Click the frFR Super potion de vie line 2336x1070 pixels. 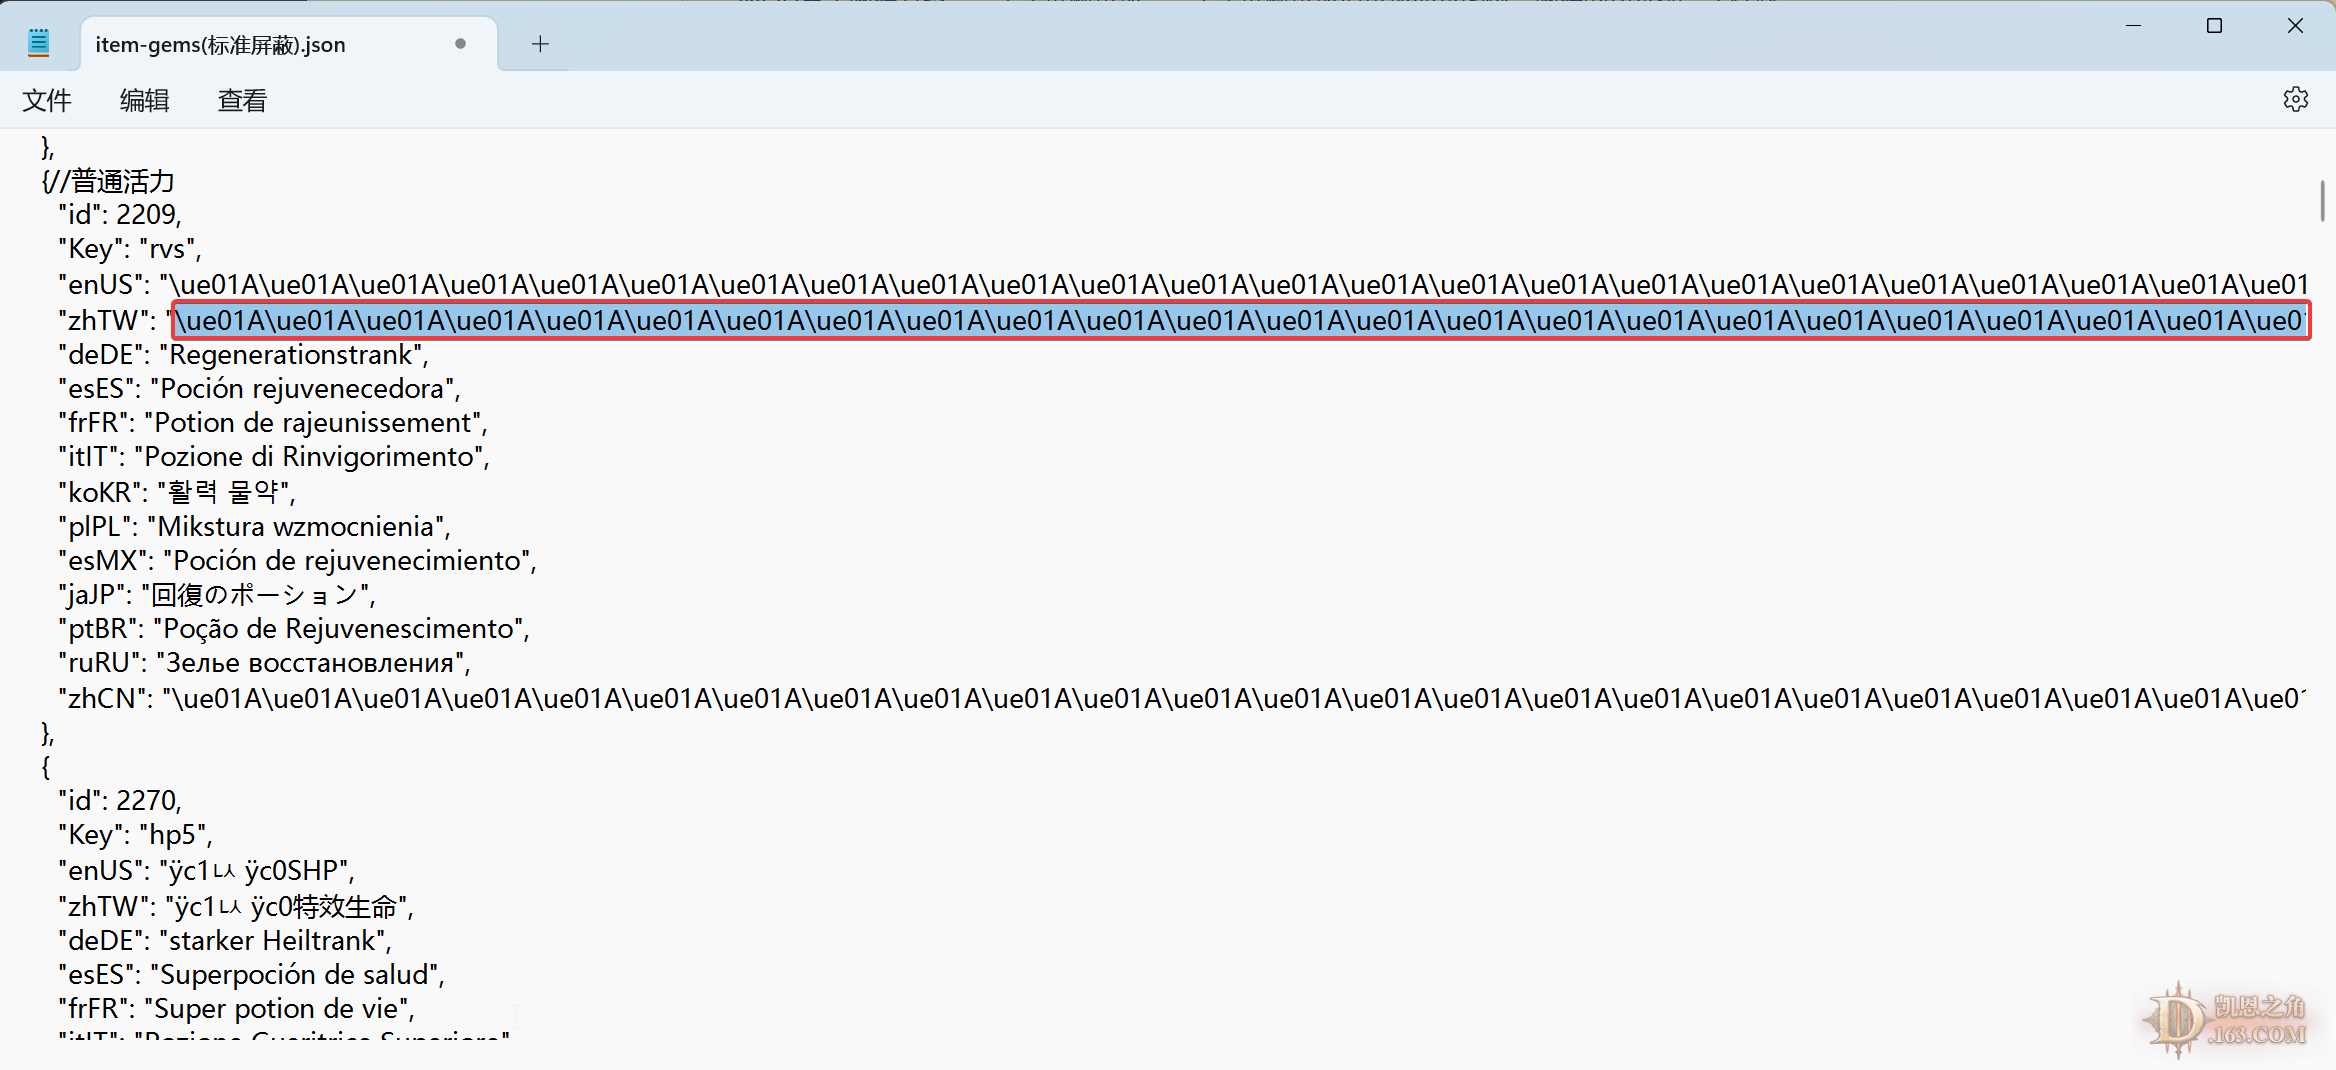(237, 1009)
